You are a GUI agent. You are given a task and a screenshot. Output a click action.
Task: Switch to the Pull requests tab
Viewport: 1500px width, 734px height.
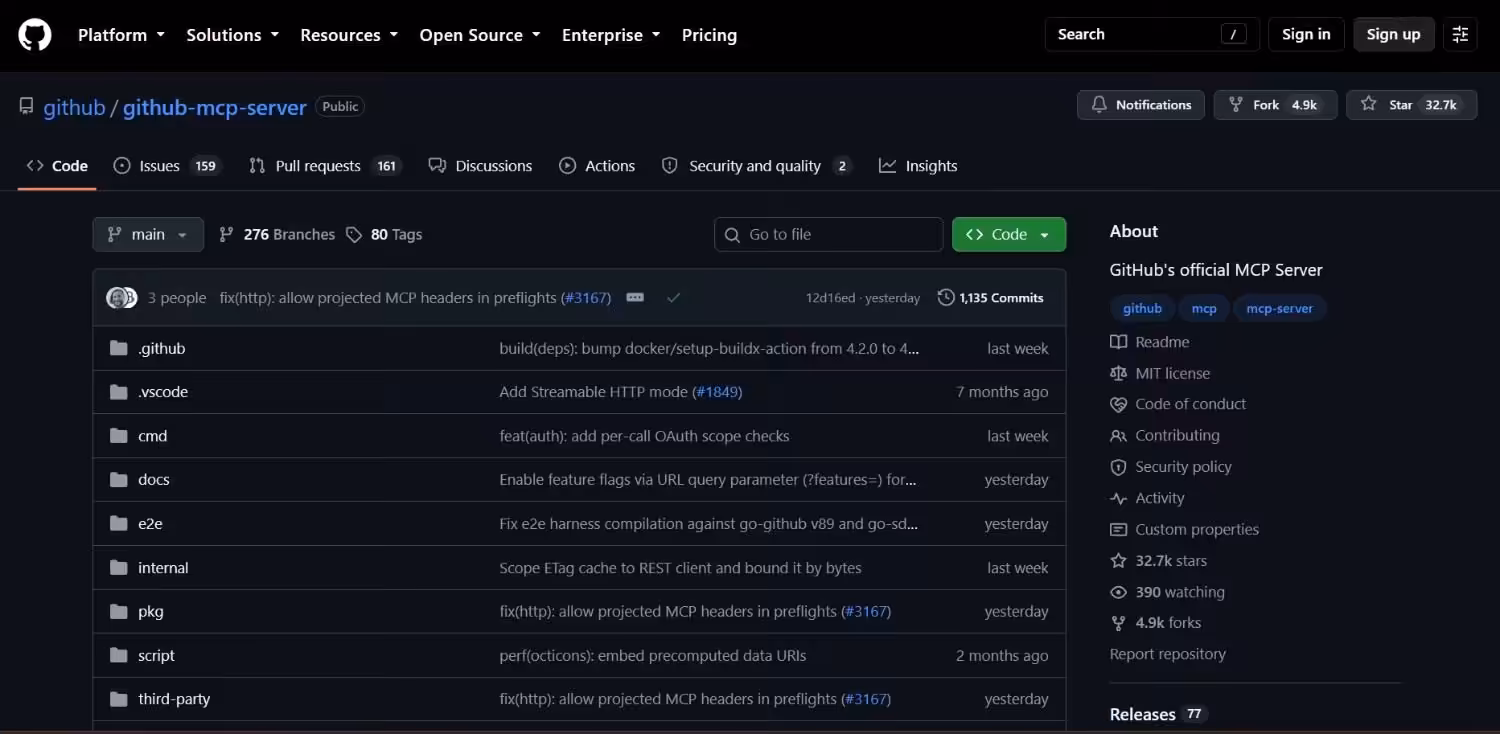click(324, 166)
